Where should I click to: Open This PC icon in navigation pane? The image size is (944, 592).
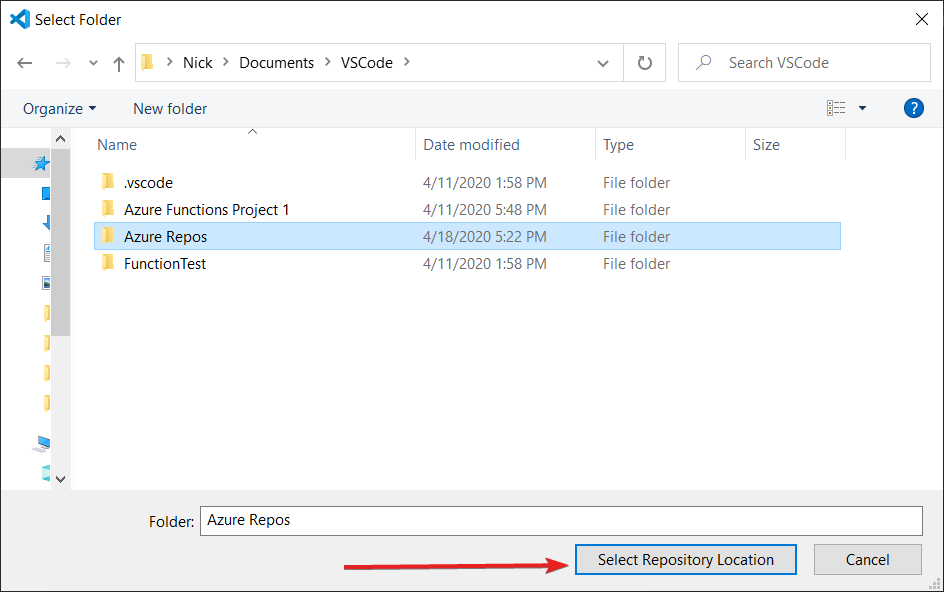tap(42, 444)
